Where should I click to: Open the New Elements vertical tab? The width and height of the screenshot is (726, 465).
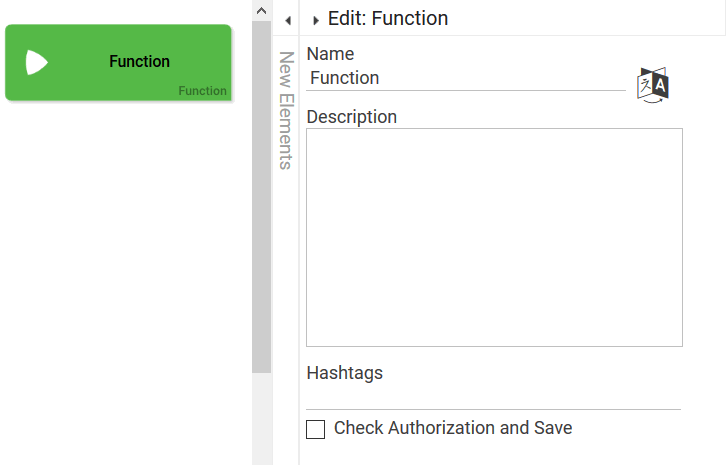point(286,110)
